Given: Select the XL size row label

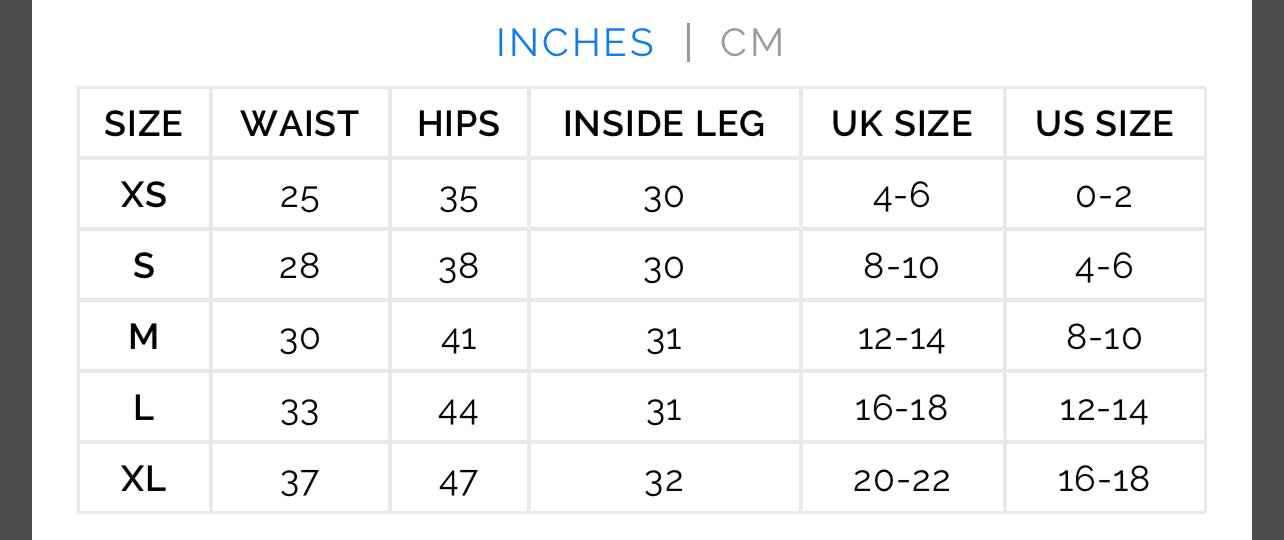Looking at the screenshot, I should pyautogui.click(x=144, y=480).
